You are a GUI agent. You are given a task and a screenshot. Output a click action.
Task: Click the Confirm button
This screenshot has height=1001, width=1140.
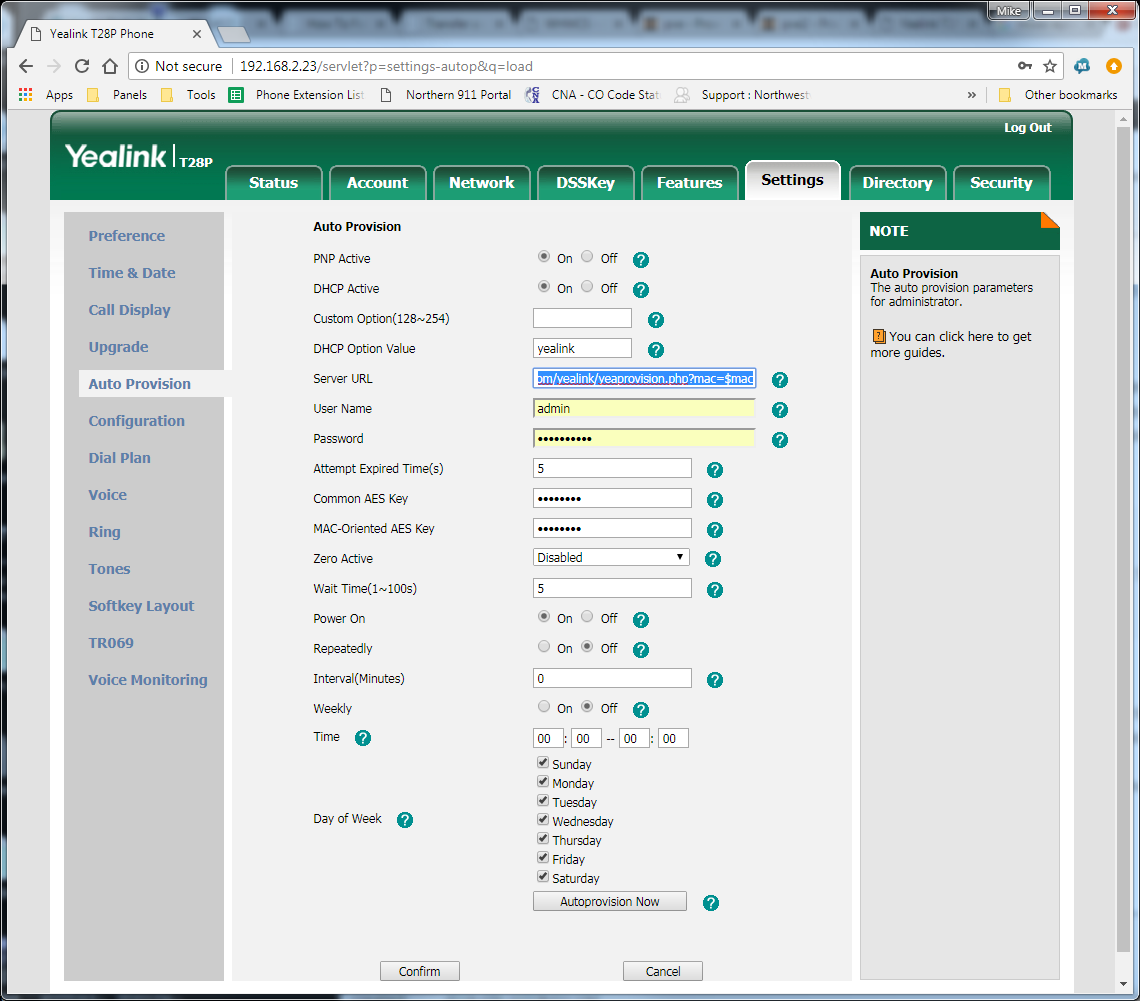(420, 971)
